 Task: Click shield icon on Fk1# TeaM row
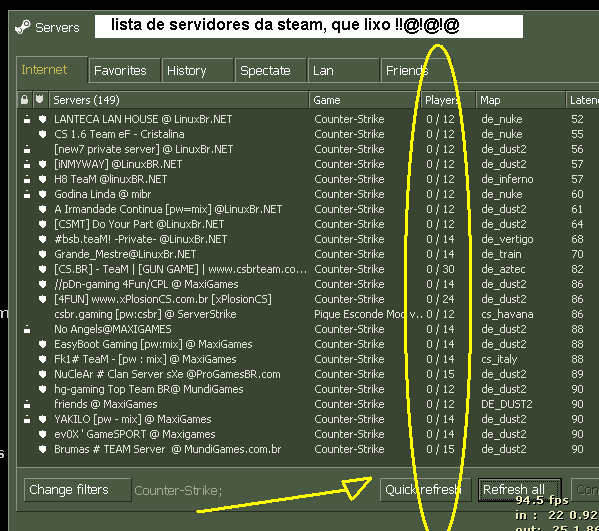point(42,359)
